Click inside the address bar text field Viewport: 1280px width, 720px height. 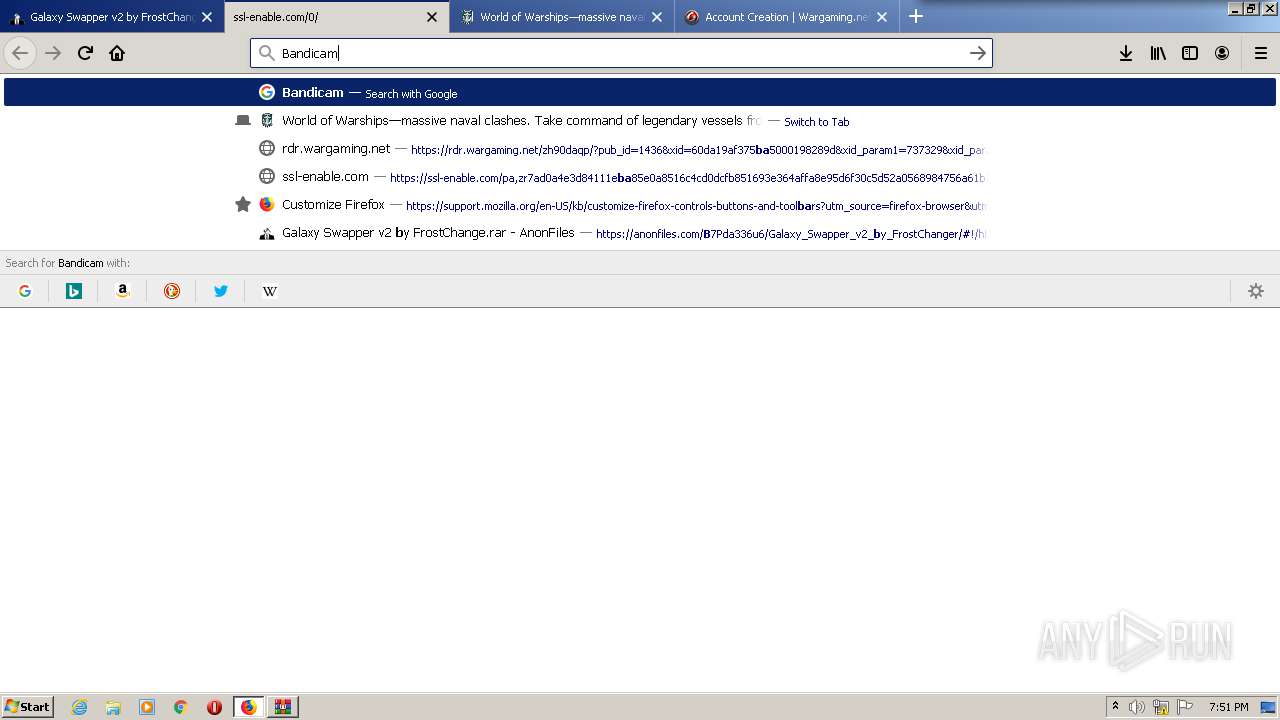click(x=620, y=53)
